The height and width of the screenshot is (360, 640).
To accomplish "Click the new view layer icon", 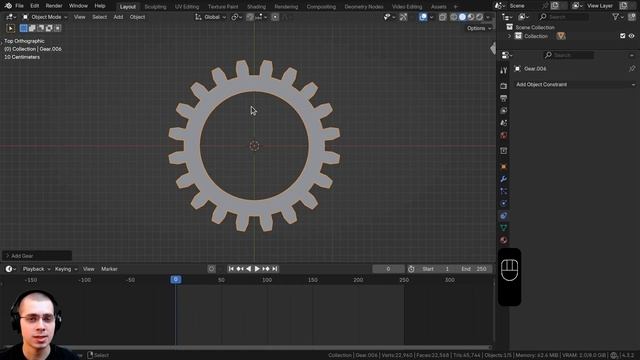I will [x=624, y=6].
